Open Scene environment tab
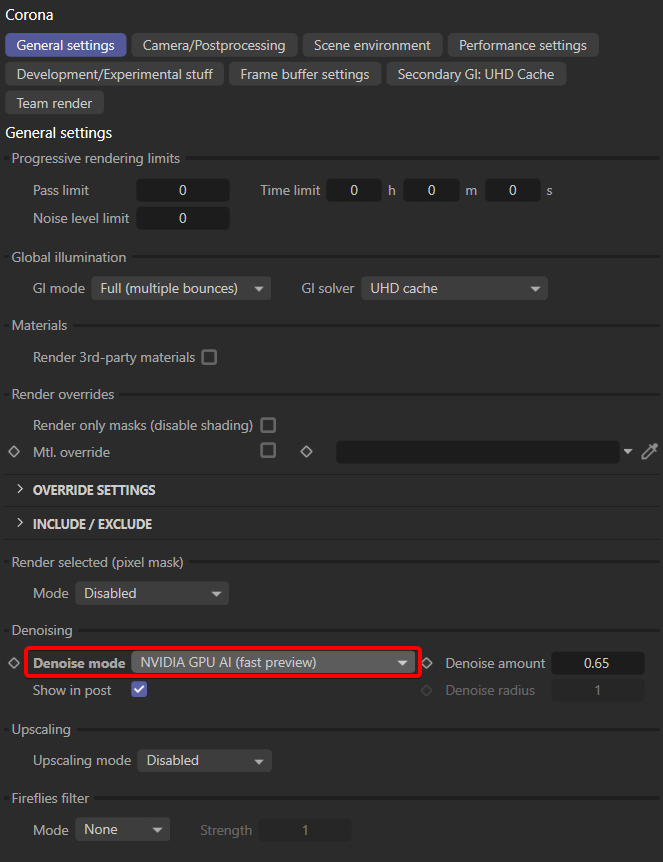The image size is (663, 862). 372,45
